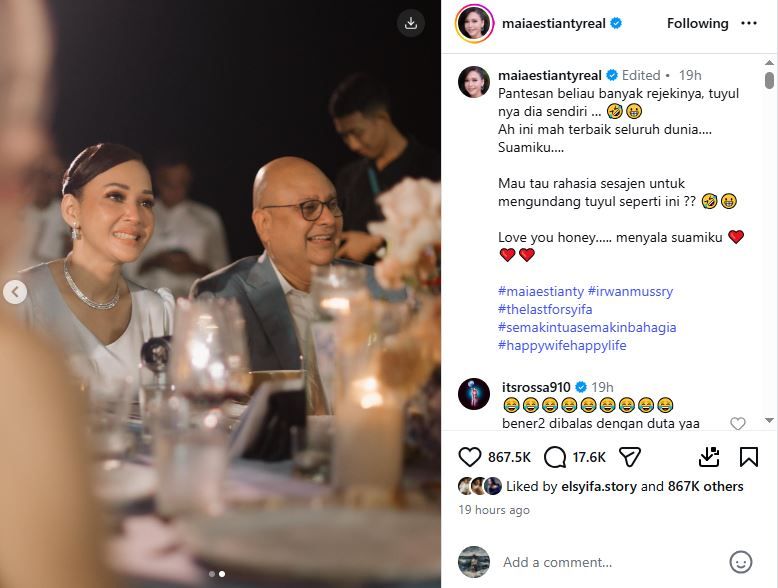Like the post with heart icon

pyautogui.click(x=469, y=457)
